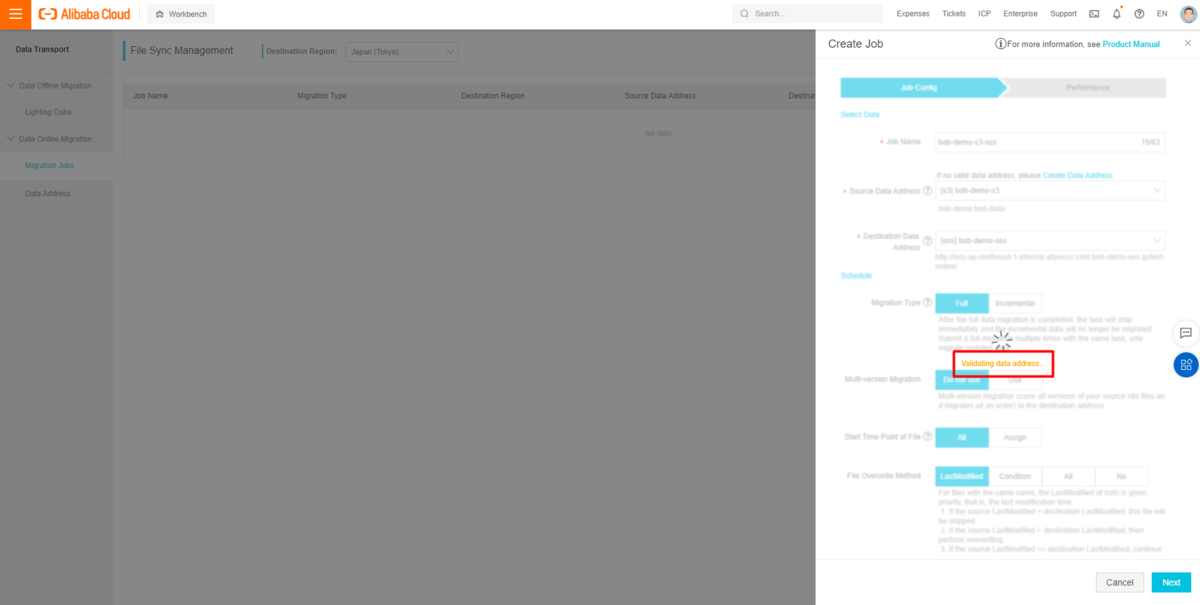Click the Cancel button
The width and height of the screenshot is (1200, 605).
click(x=1120, y=582)
